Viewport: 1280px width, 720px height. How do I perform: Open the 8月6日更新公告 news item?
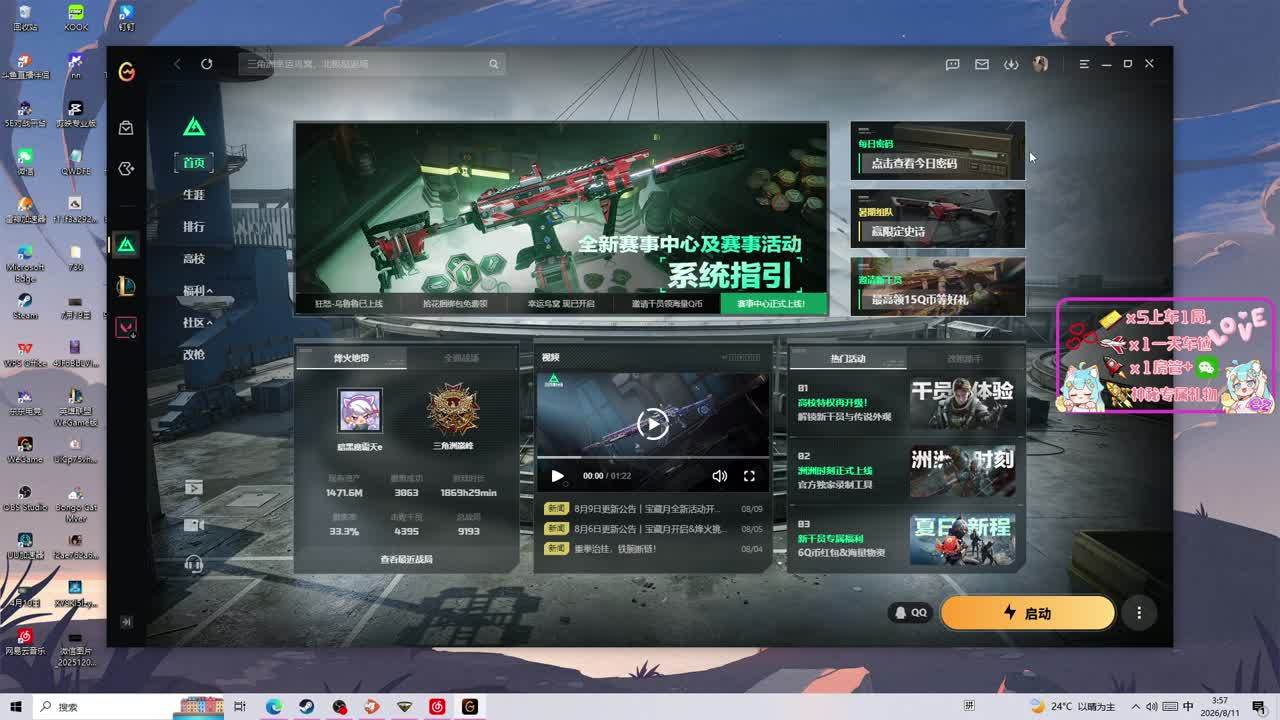(653, 529)
